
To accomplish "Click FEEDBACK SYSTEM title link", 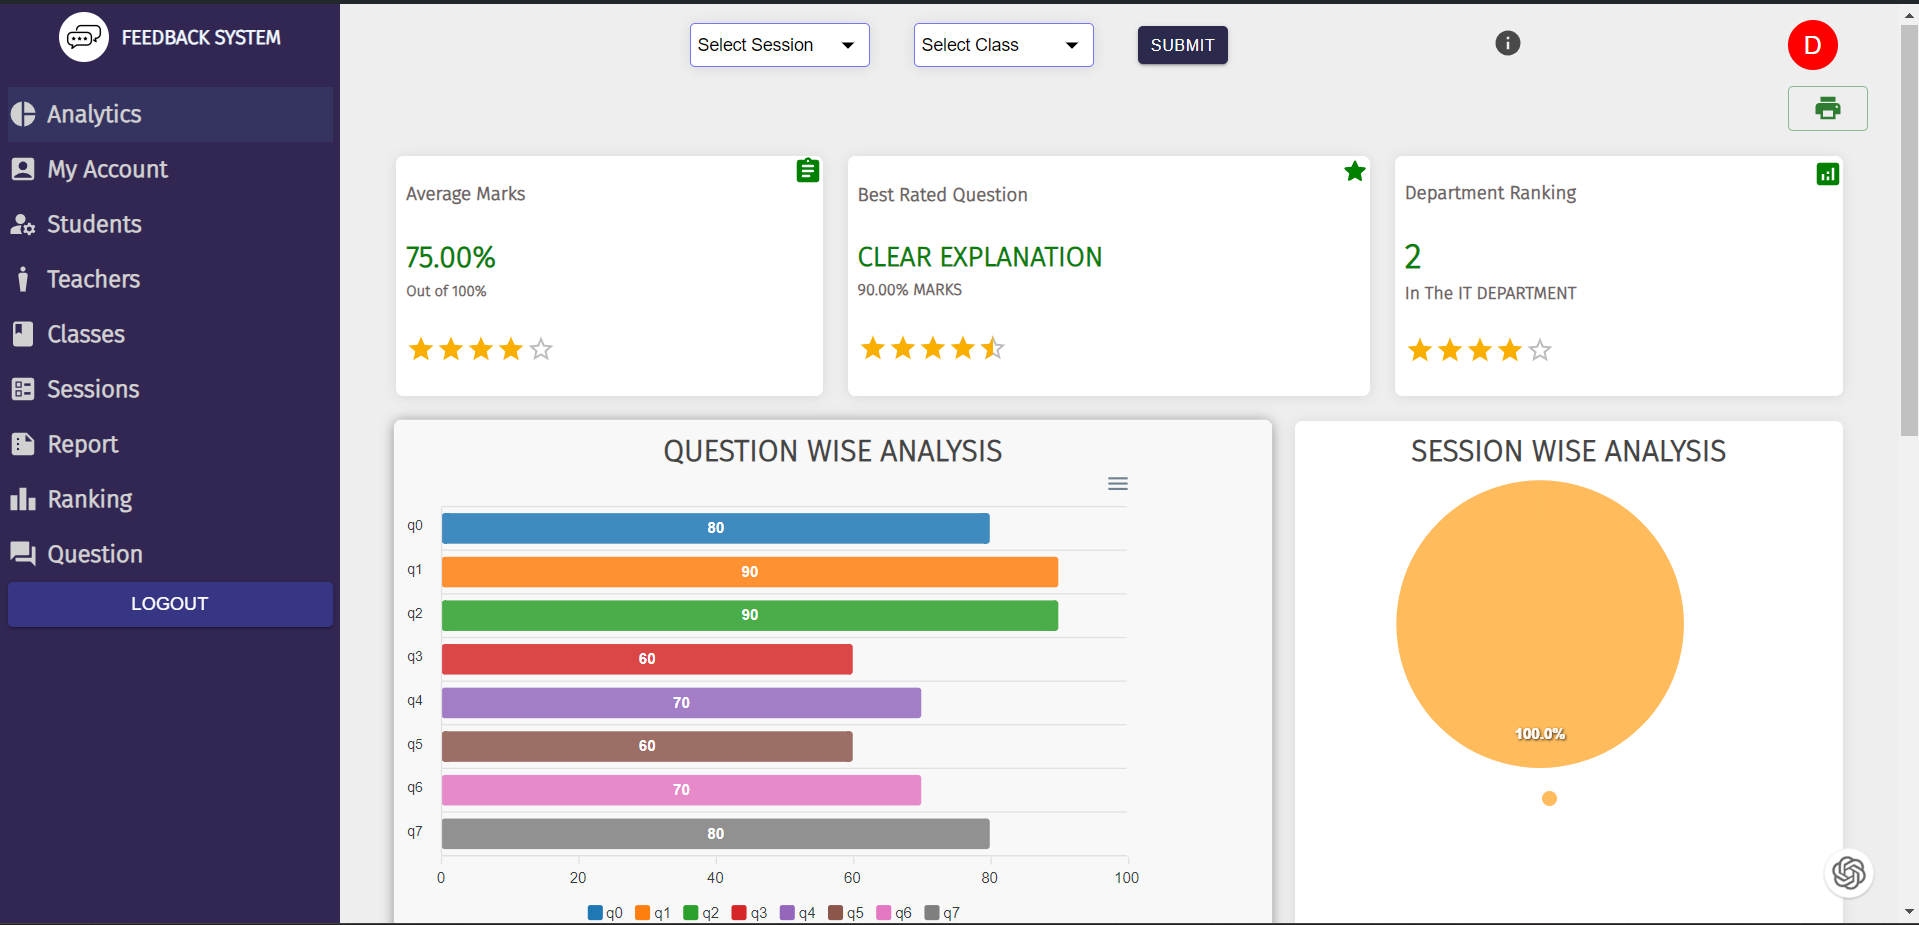I will [x=201, y=37].
